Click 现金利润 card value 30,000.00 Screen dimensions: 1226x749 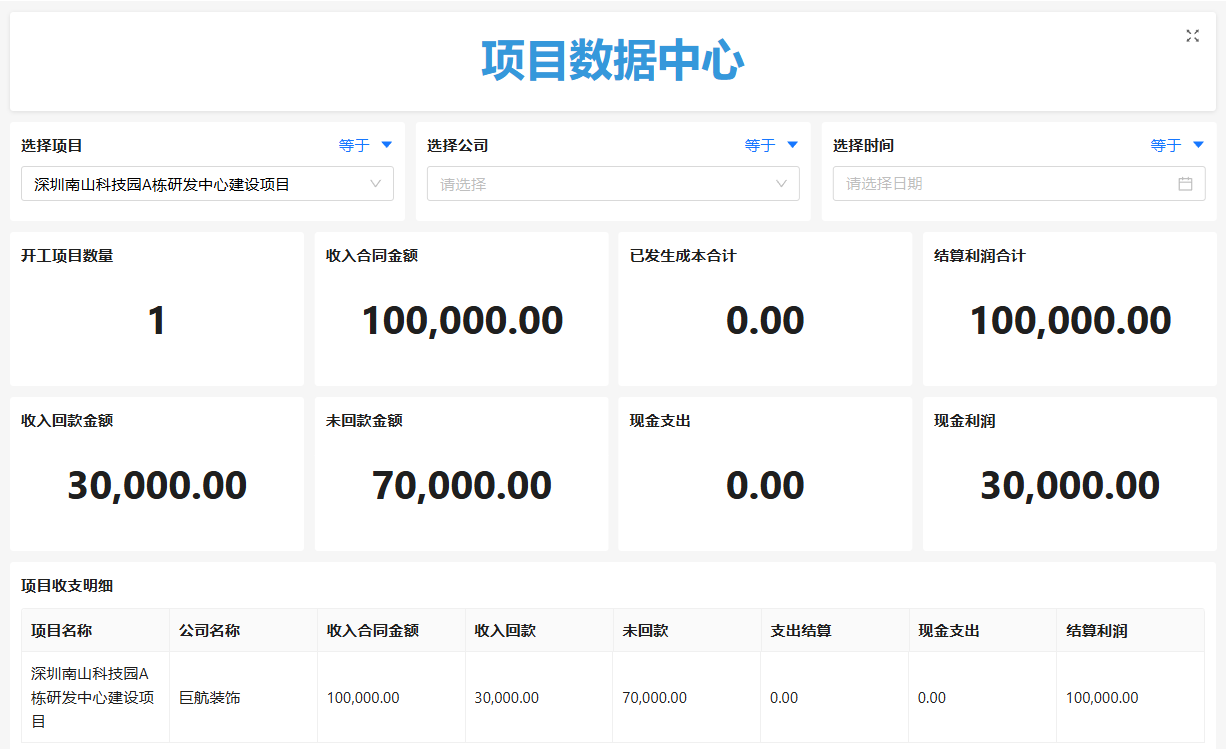point(1070,486)
